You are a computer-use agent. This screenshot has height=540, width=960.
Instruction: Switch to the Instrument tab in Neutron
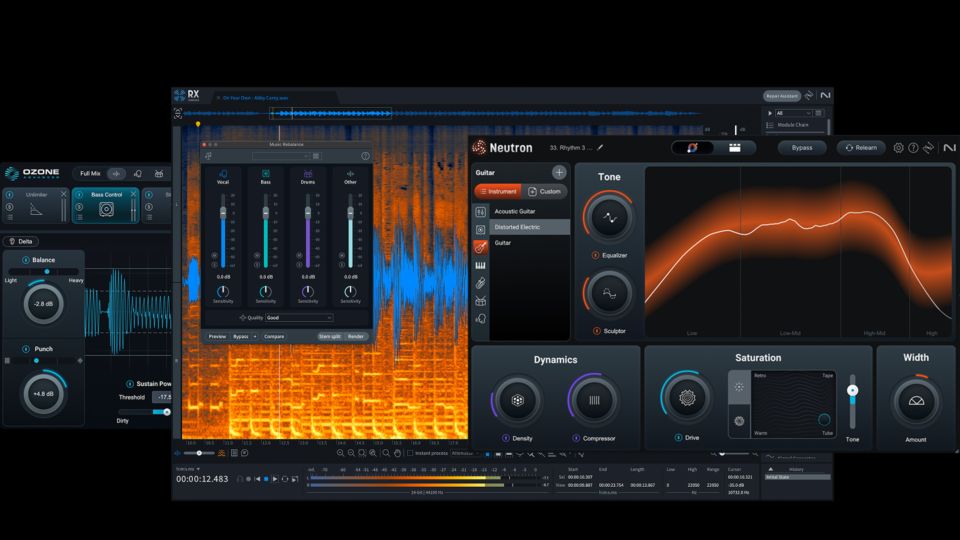point(498,192)
